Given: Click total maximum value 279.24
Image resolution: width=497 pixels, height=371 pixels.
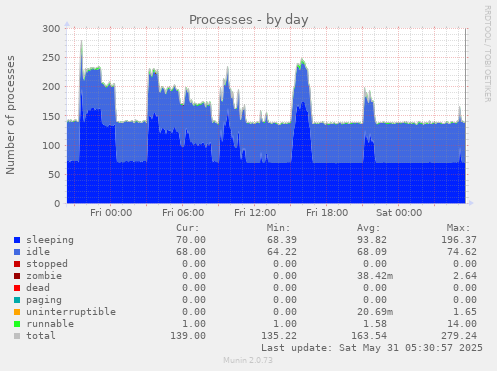Looking at the screenshot, I should click(459, 336).
